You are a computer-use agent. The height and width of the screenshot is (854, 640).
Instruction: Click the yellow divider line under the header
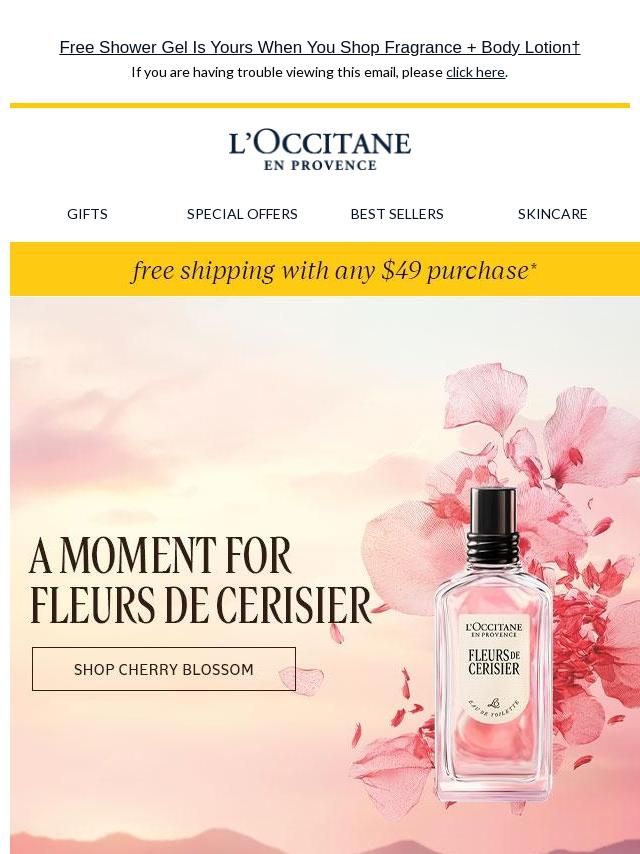(x=320, y=105)
